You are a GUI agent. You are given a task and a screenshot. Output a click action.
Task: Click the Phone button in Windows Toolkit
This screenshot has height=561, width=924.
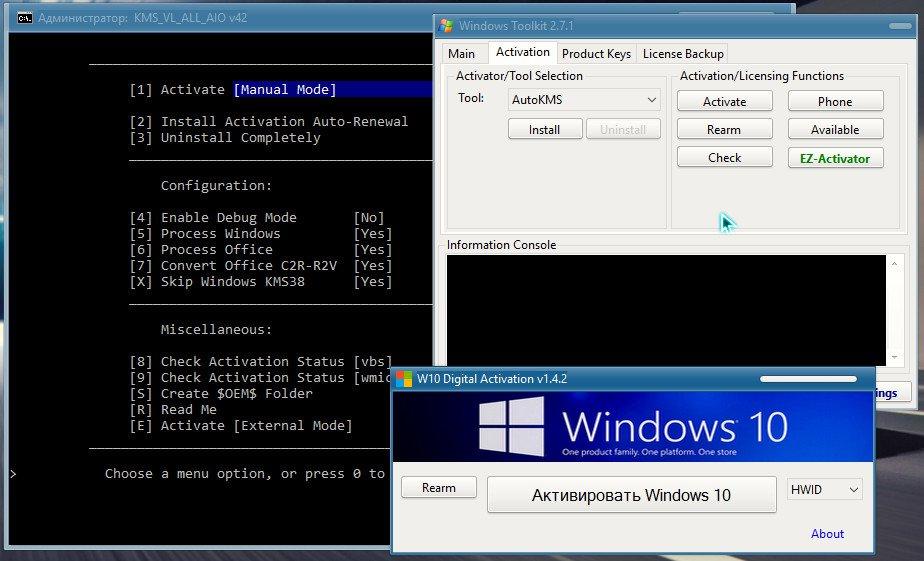coord(835,101)
